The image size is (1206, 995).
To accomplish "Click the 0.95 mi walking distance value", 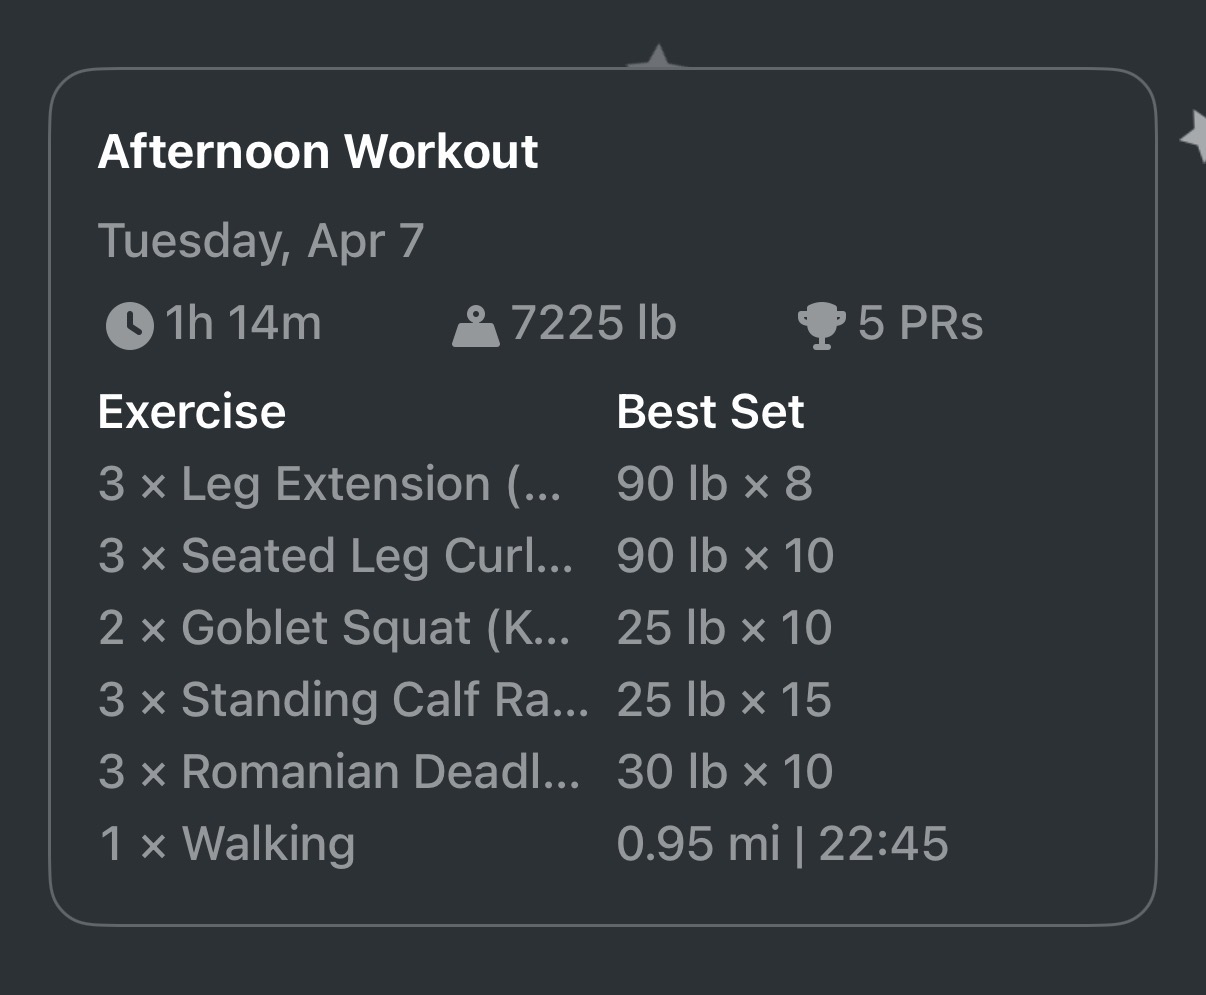I will coord(698,843).
